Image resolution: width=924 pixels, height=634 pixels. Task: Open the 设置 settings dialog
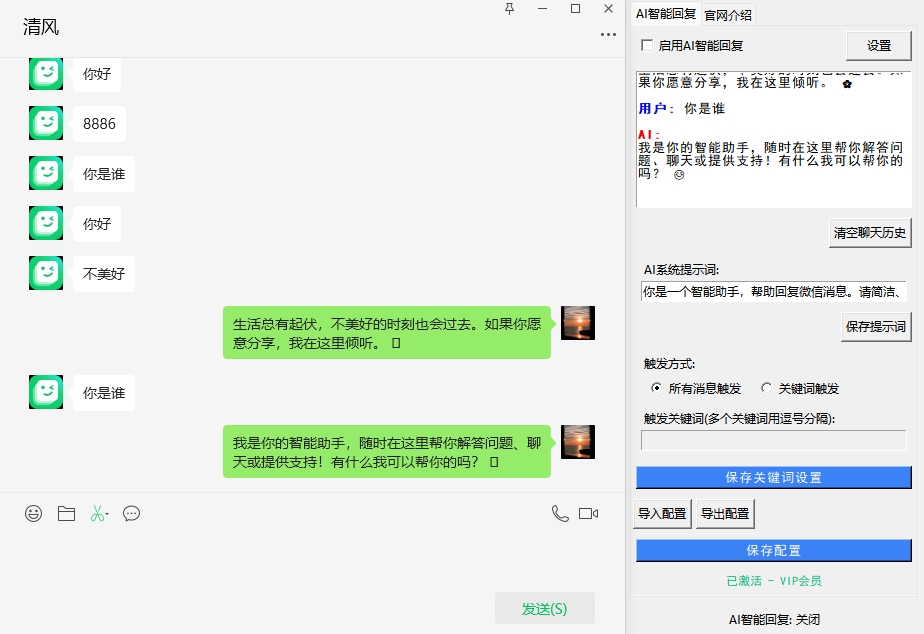click(878, 45)
